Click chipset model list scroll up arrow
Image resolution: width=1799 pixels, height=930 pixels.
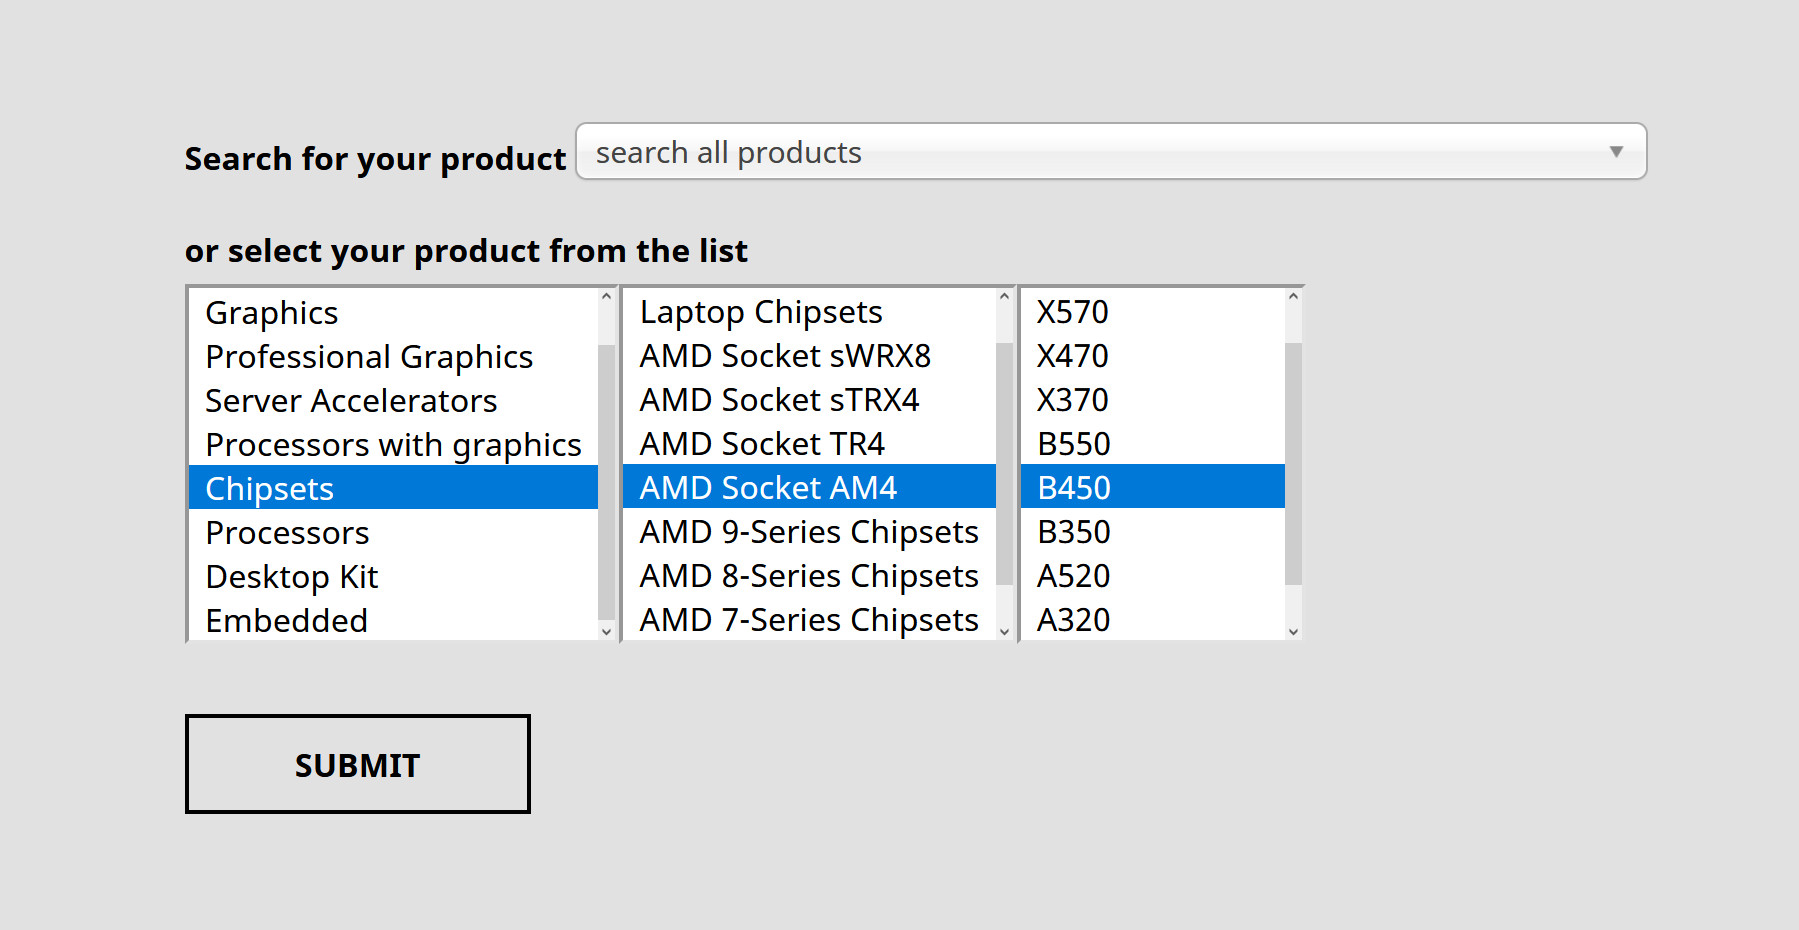1293,297
